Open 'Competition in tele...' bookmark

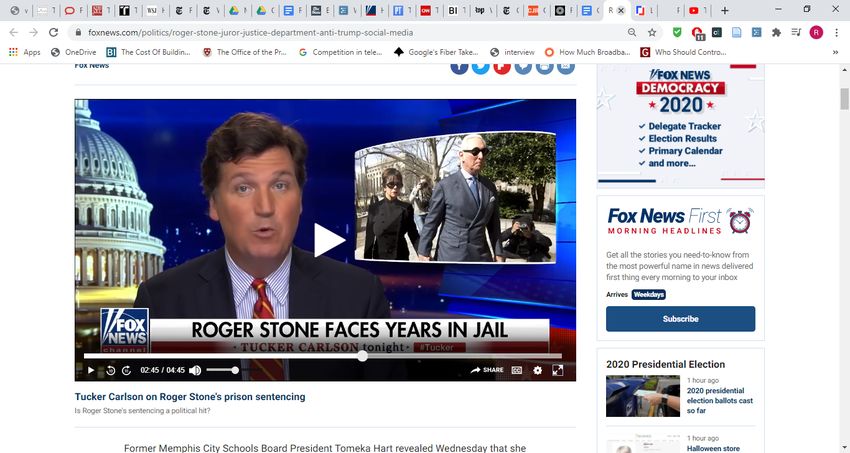tap(340, 53)
